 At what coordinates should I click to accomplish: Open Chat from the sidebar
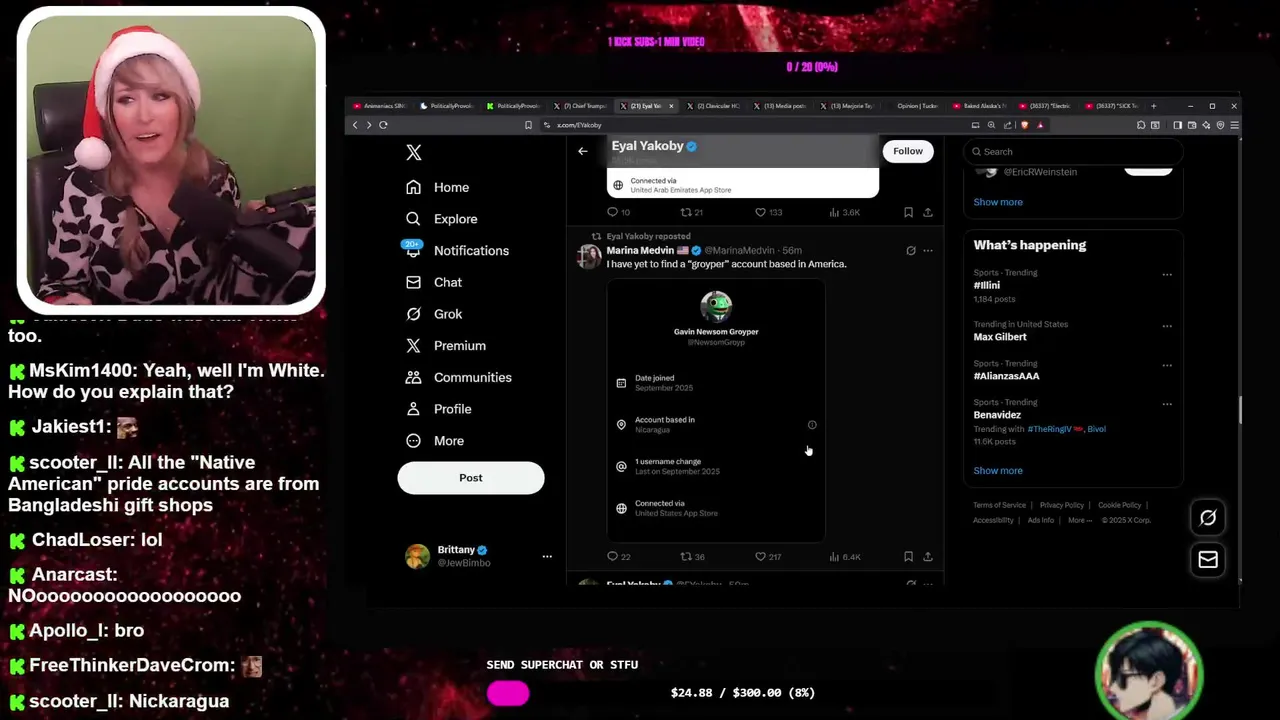click(x=434, y=283)
